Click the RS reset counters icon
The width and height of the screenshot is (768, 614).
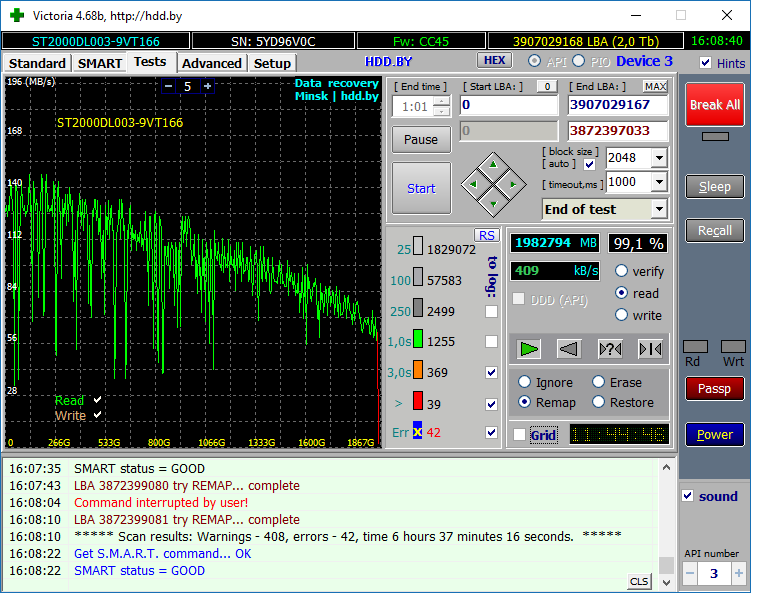pos(486,235)
